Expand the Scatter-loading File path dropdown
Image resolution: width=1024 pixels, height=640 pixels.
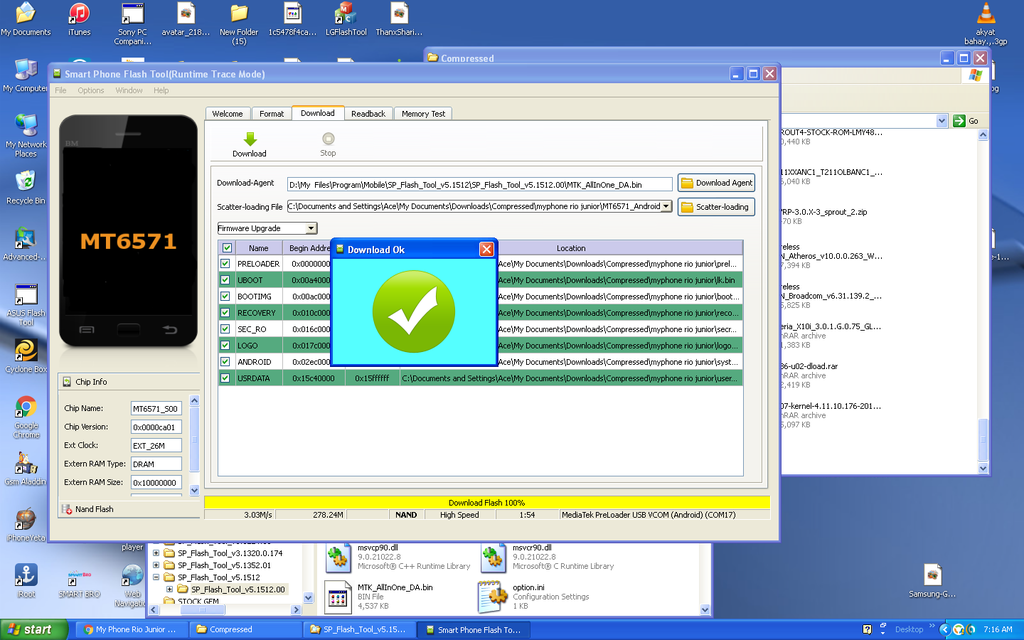point(666,207)
